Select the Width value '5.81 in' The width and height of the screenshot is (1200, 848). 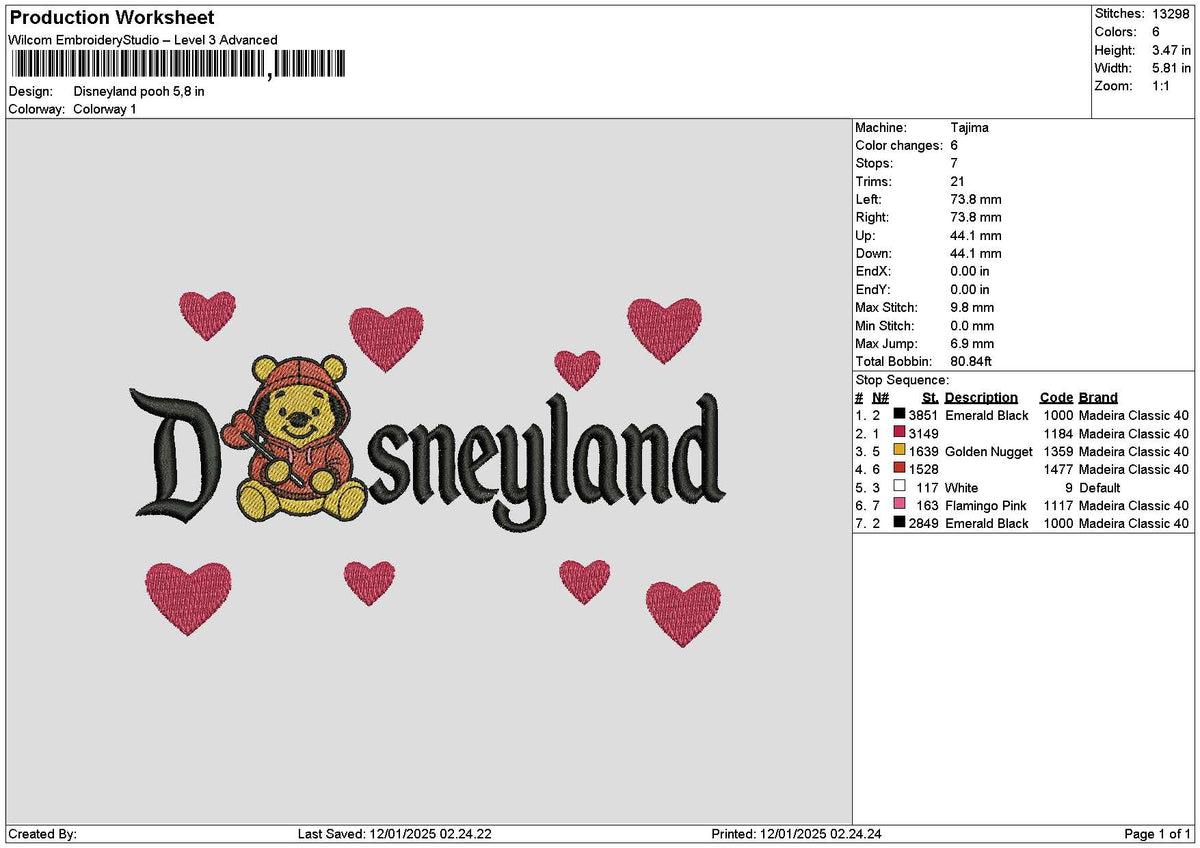pyautogui.click(x=1171, y=68)
